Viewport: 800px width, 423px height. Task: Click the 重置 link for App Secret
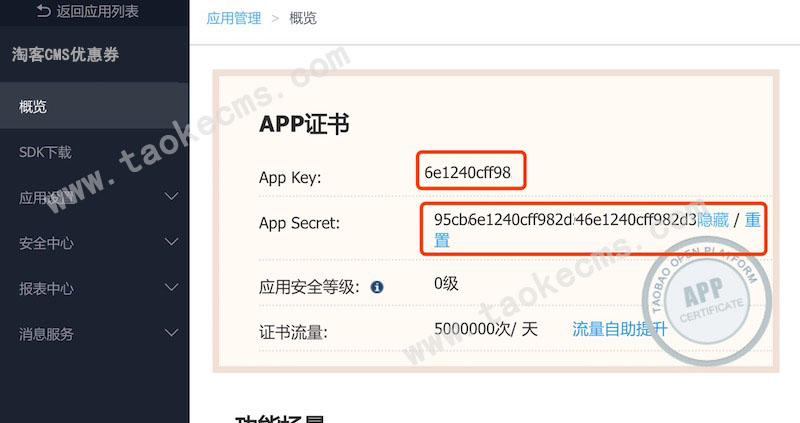(x=753, y=220)
